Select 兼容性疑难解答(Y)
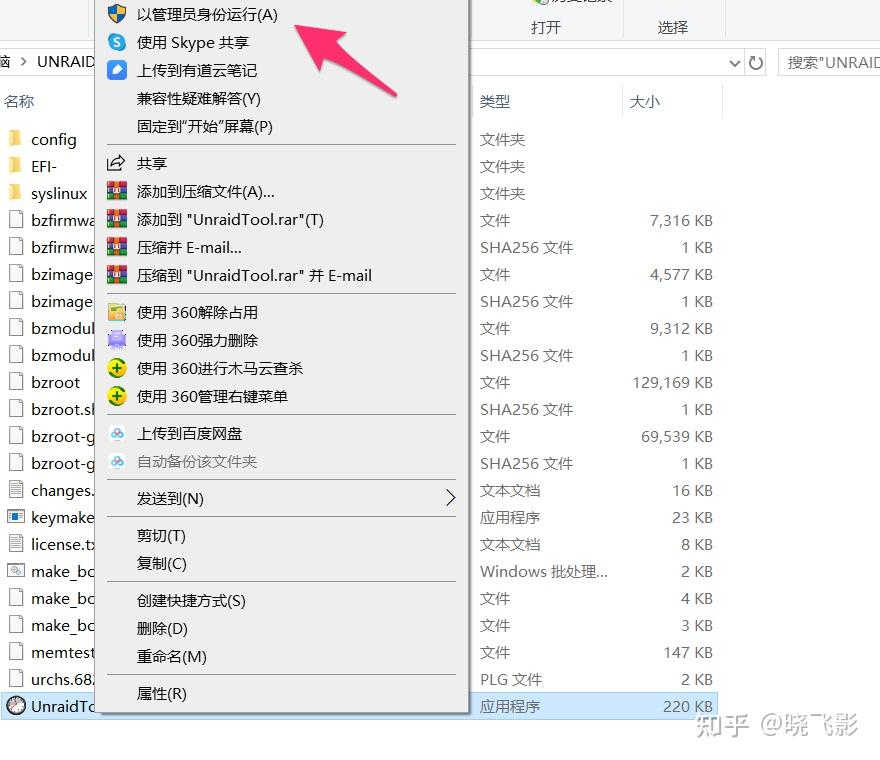 pos(198,99)
